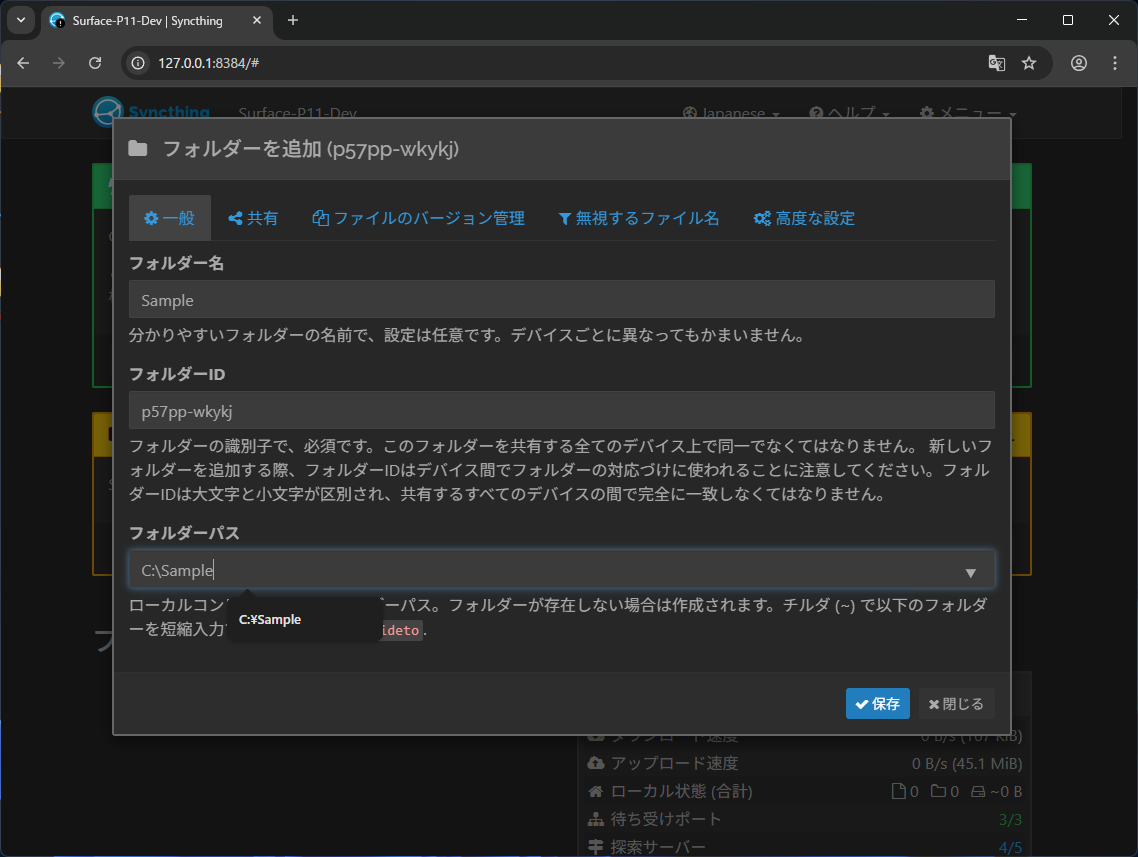Click the page reload icon
Screen dimensions: 1138x857
click(95, 63)
